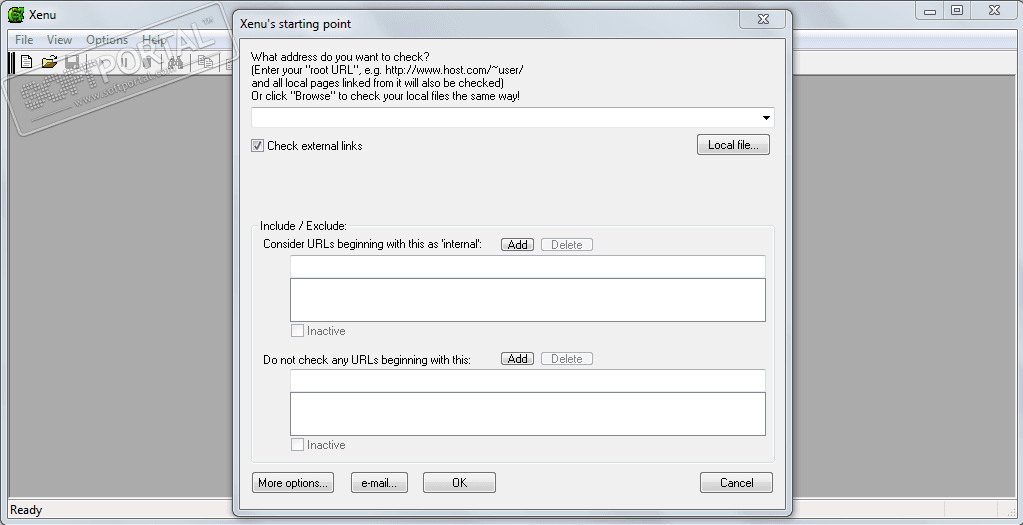Open the File menu
1023x525 pixels.
(x=24, y=40)
